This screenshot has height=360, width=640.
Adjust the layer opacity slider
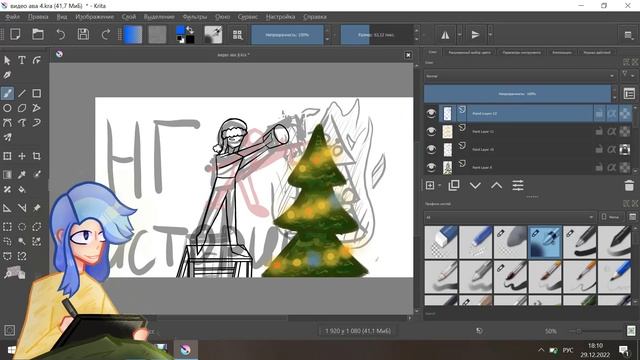point(517,94)
